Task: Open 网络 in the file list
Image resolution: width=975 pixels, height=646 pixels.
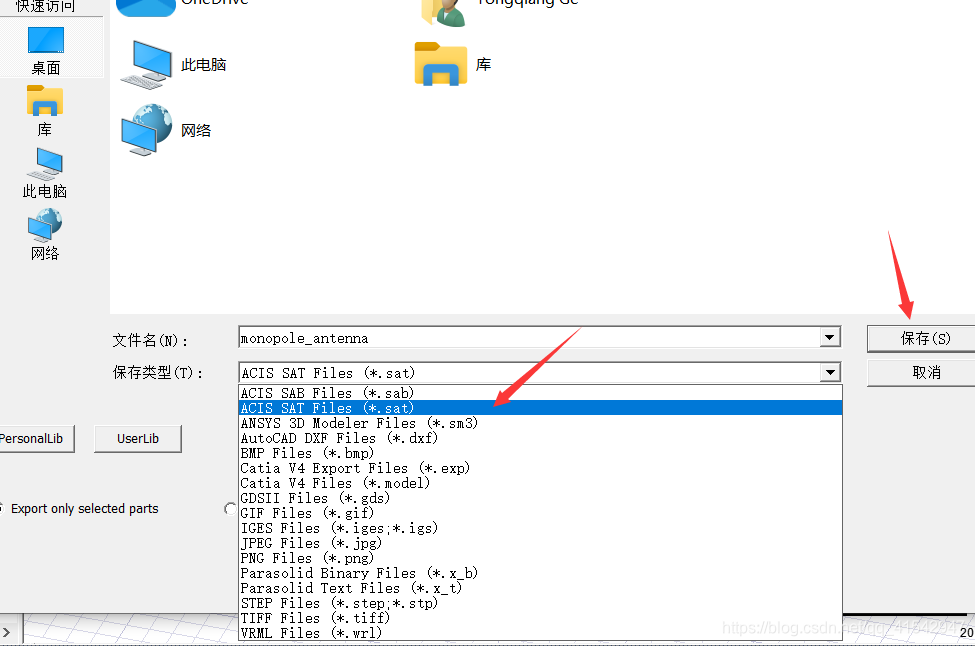Action: point(166,130)
